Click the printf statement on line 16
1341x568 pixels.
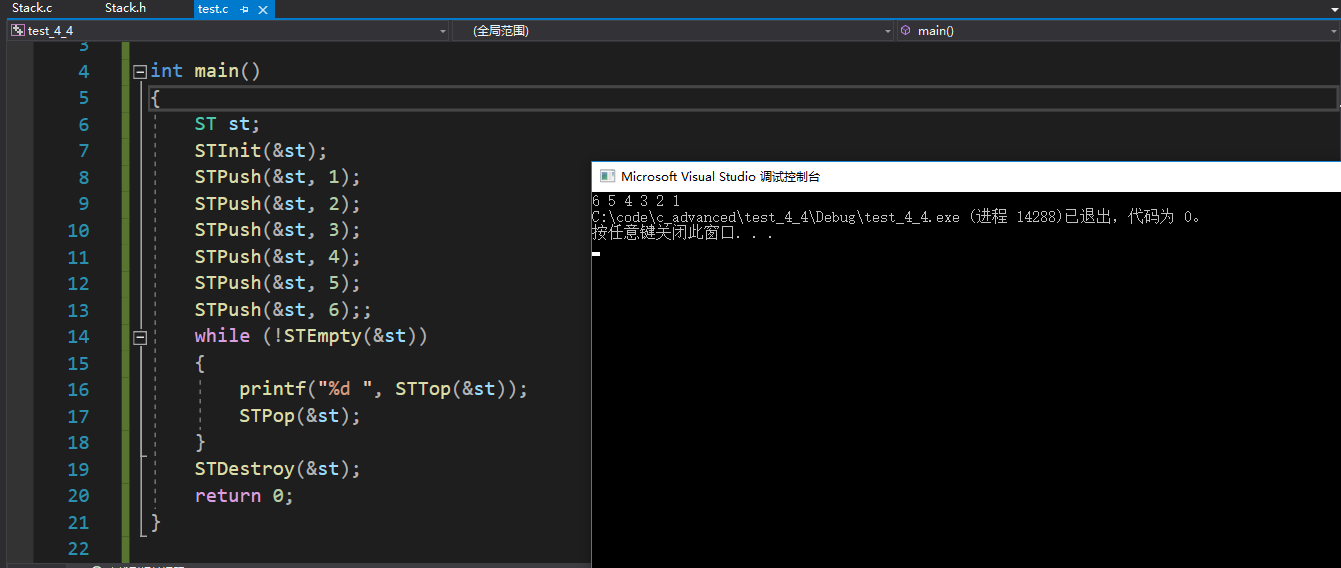pos(383,389)
